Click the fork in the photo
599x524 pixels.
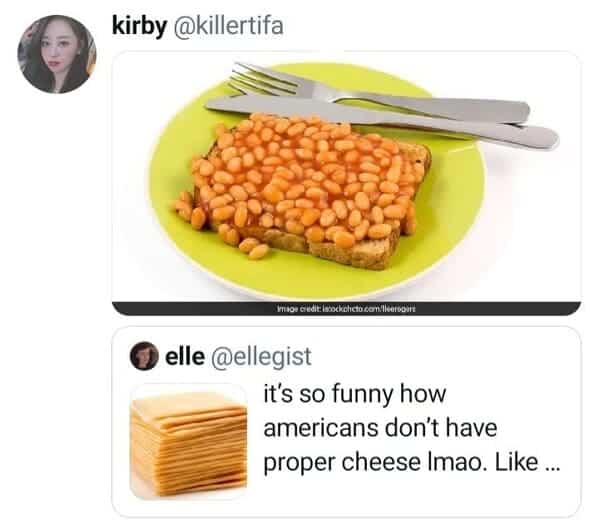[267, 79]
